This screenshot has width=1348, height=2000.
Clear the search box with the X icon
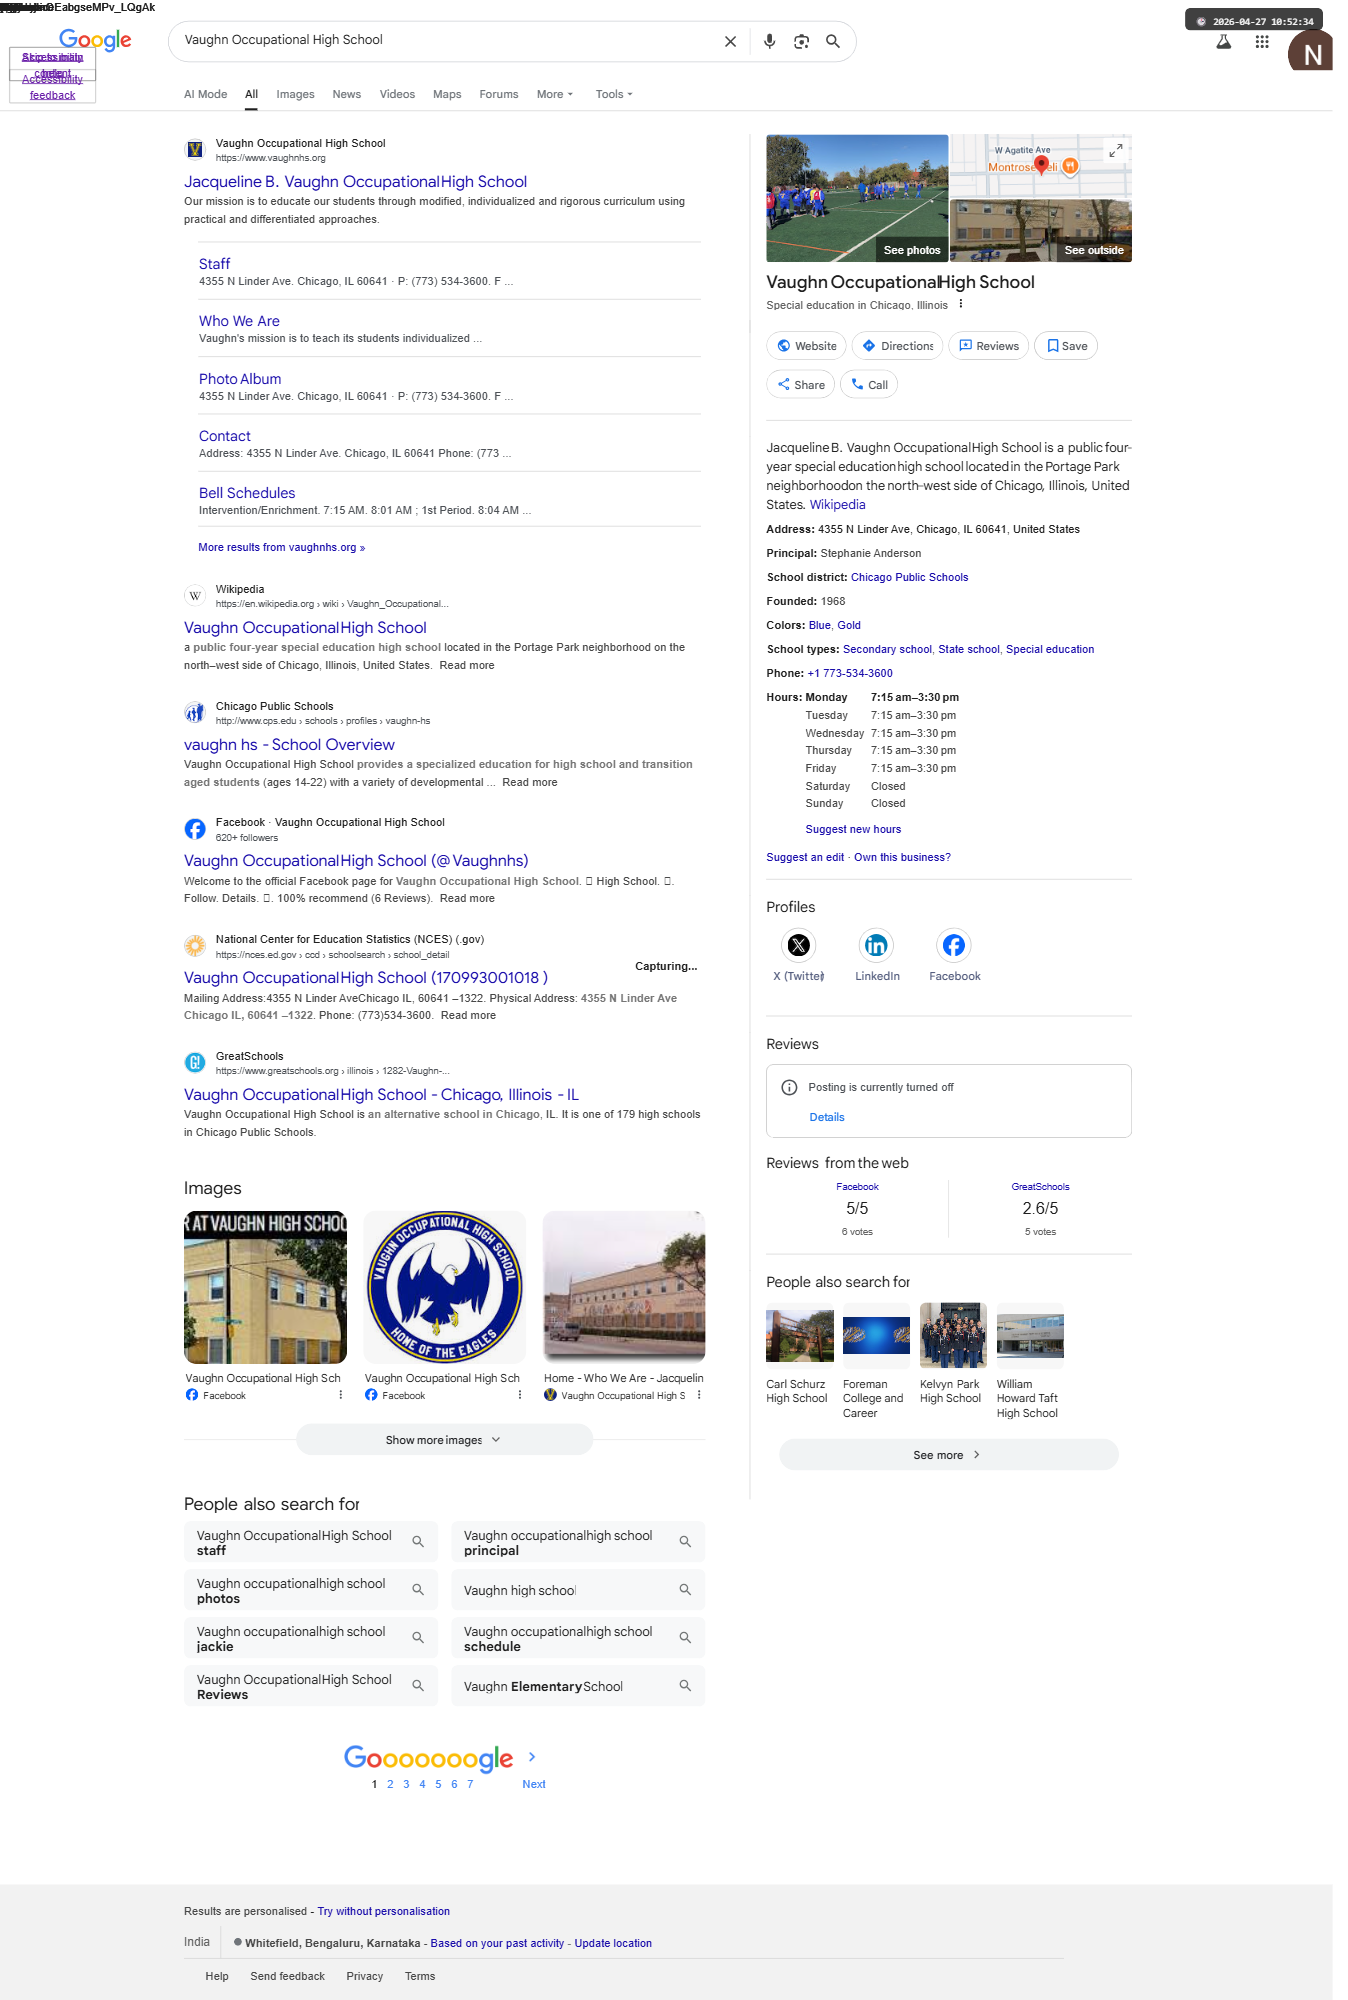[x=730, y=42]
